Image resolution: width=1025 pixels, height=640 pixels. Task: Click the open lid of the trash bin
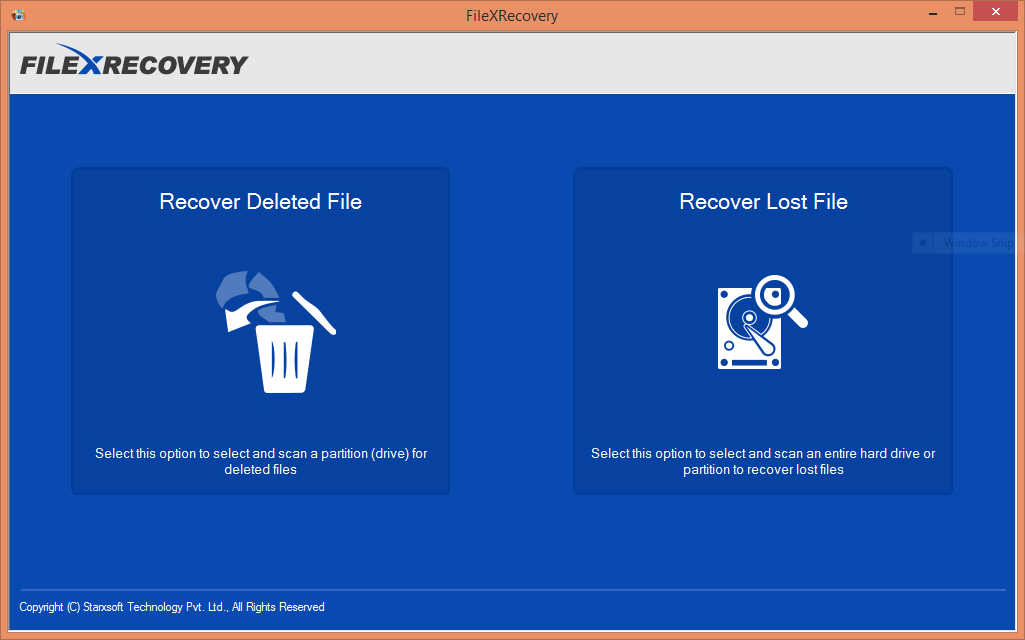click(x=314, y=312)
